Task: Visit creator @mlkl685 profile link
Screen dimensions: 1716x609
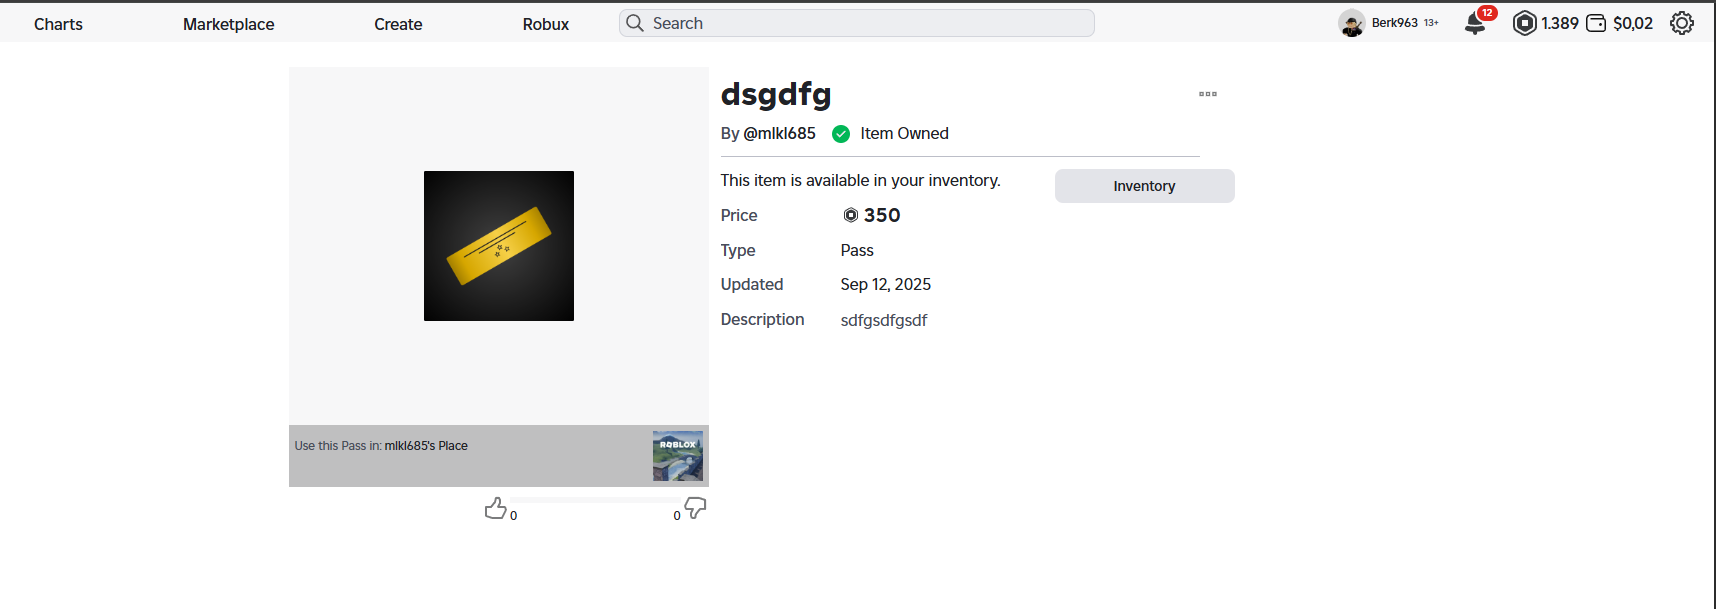Action: point(779,133)
